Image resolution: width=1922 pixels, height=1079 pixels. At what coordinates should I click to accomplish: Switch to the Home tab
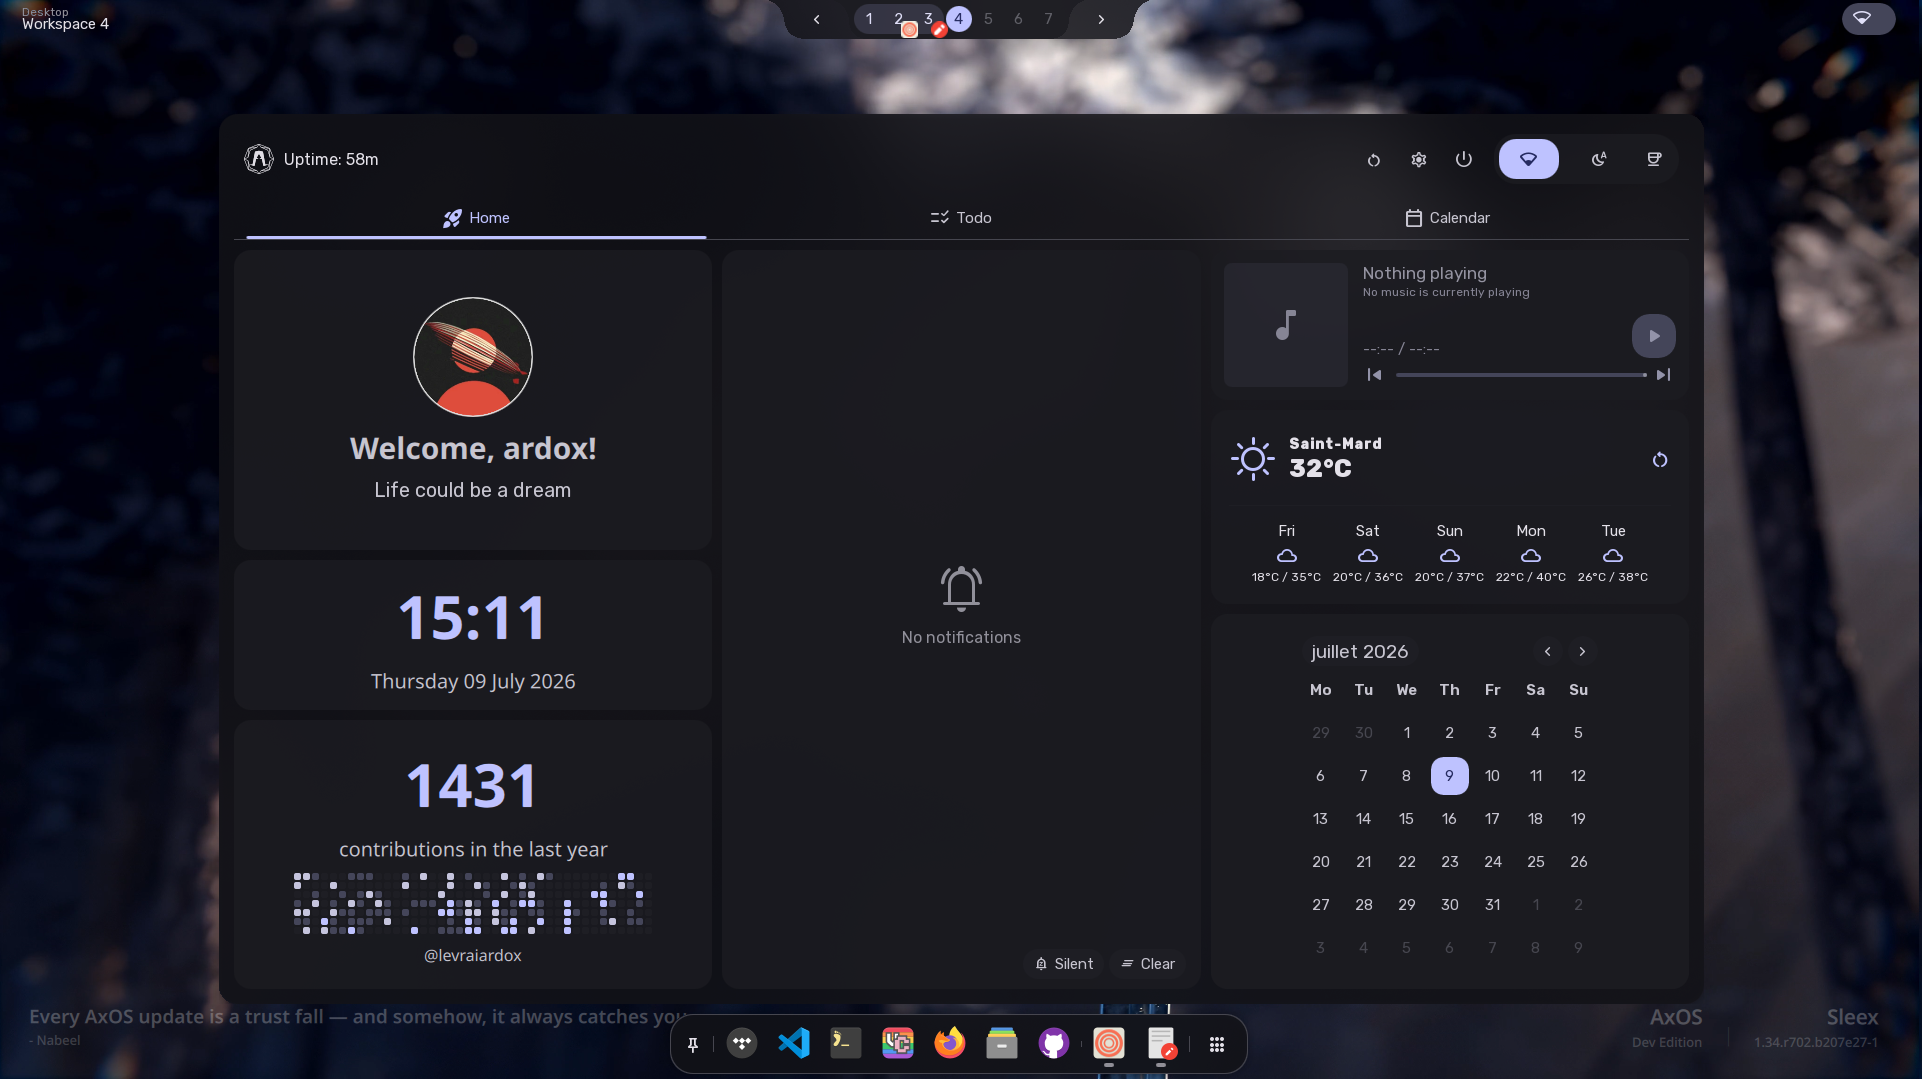[x=476, y=218]
